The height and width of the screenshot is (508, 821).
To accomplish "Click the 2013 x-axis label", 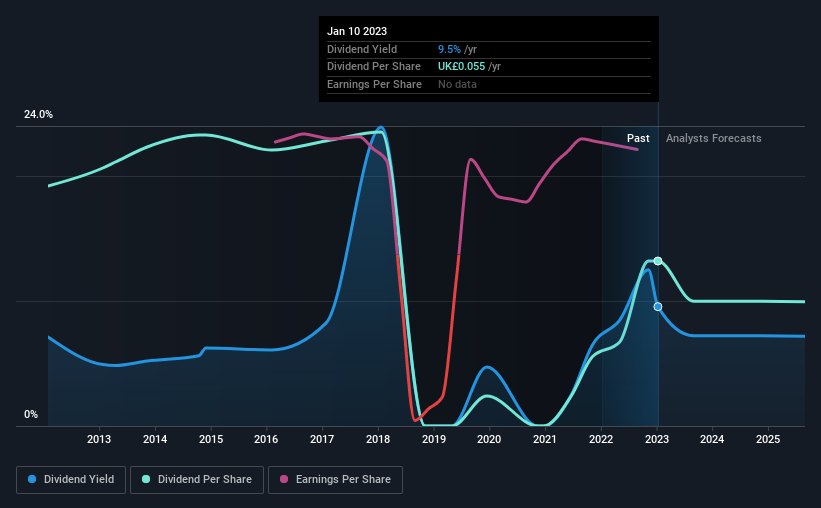I will tap(99, 439).
